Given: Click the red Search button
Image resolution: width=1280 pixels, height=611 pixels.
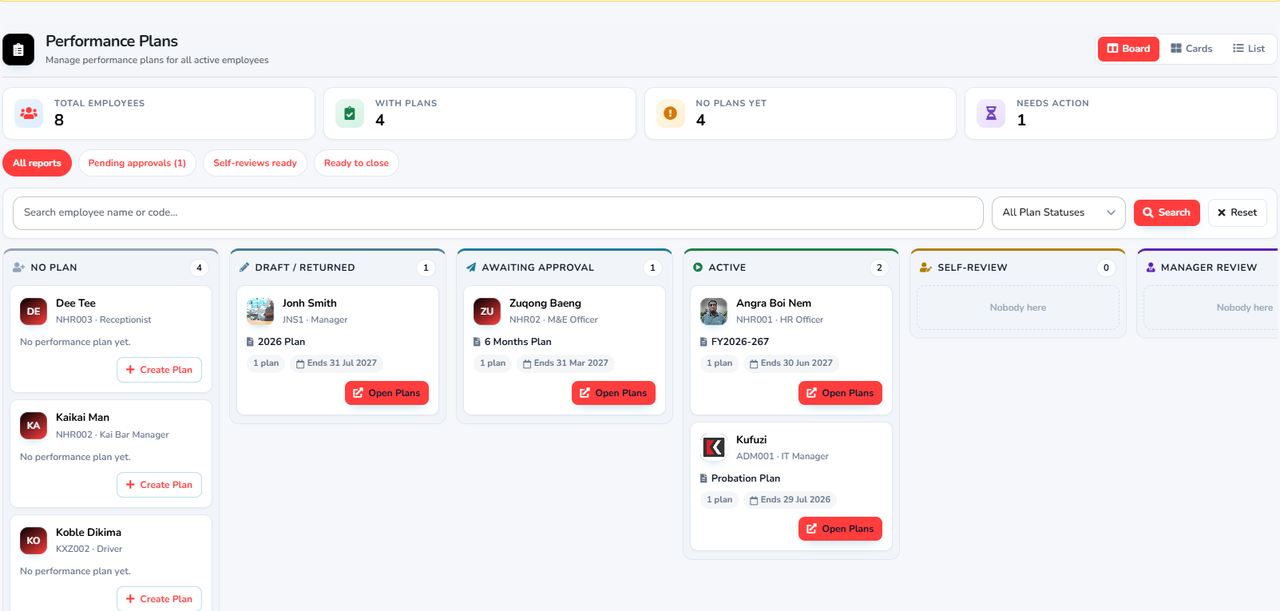Looking at the screenshot, I should pyautogui.click(x=1166, y=213).
